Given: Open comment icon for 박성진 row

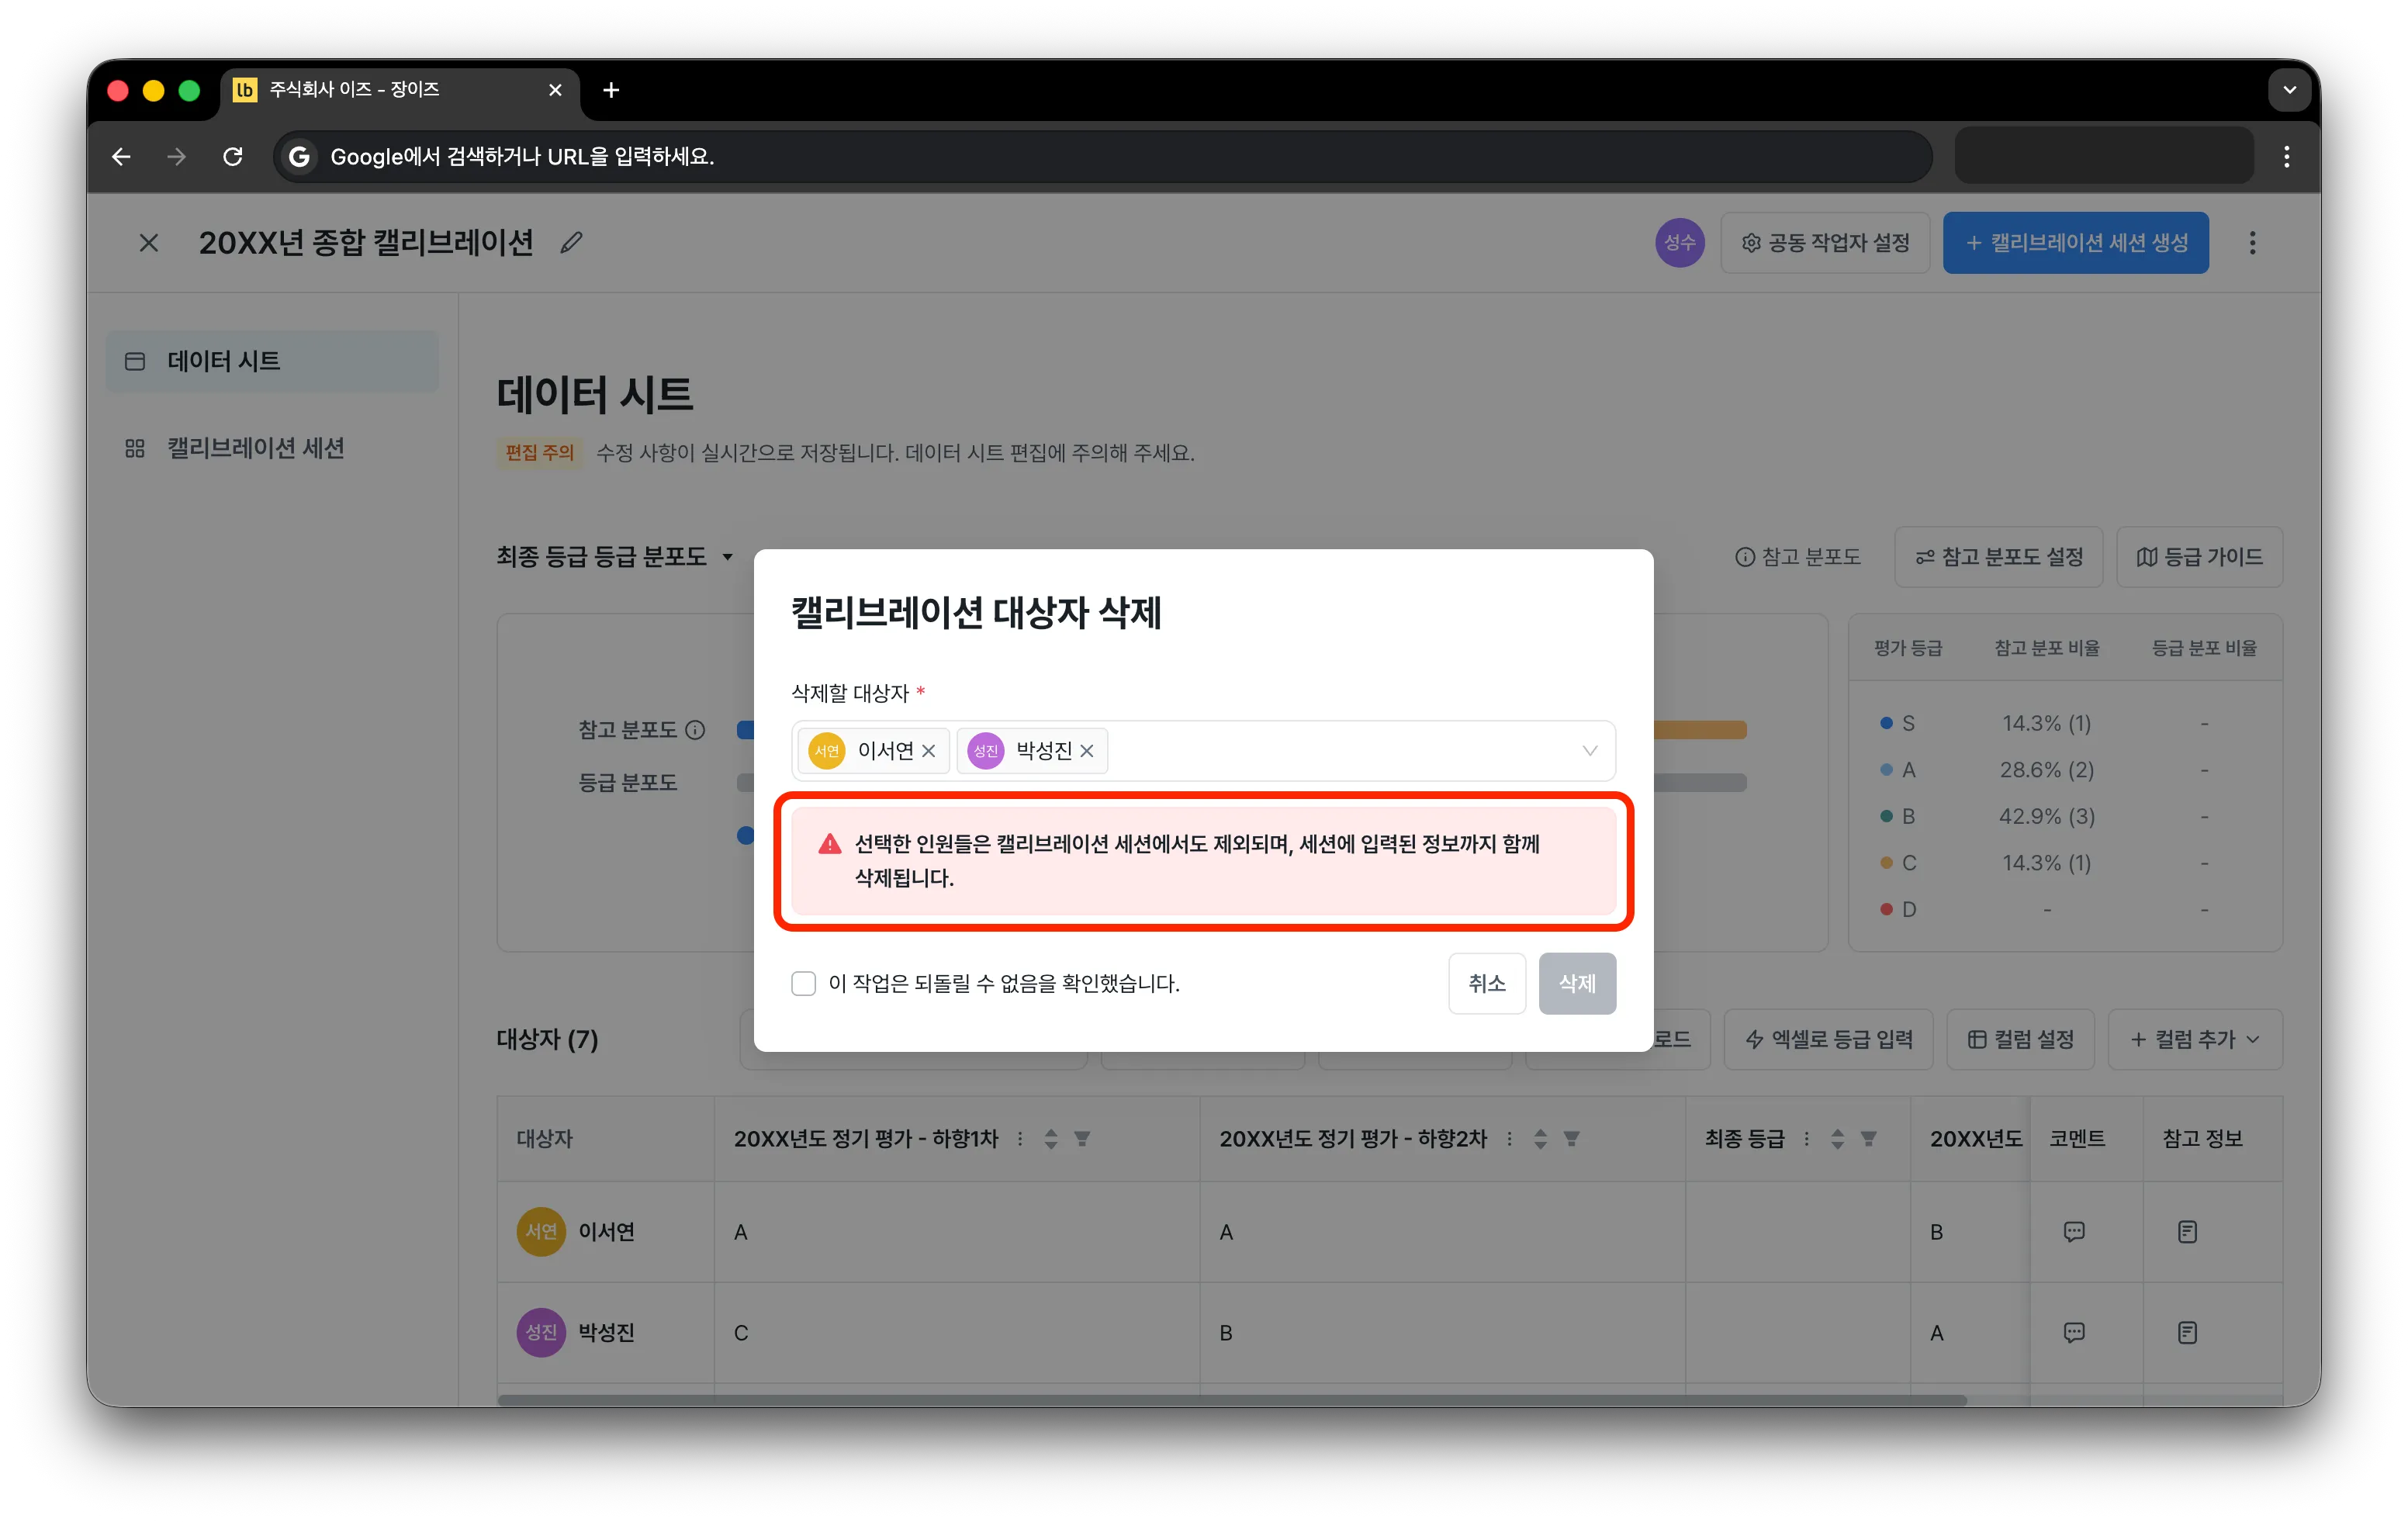Looking at the screenshot, I should click(x=2074, y=1333).
